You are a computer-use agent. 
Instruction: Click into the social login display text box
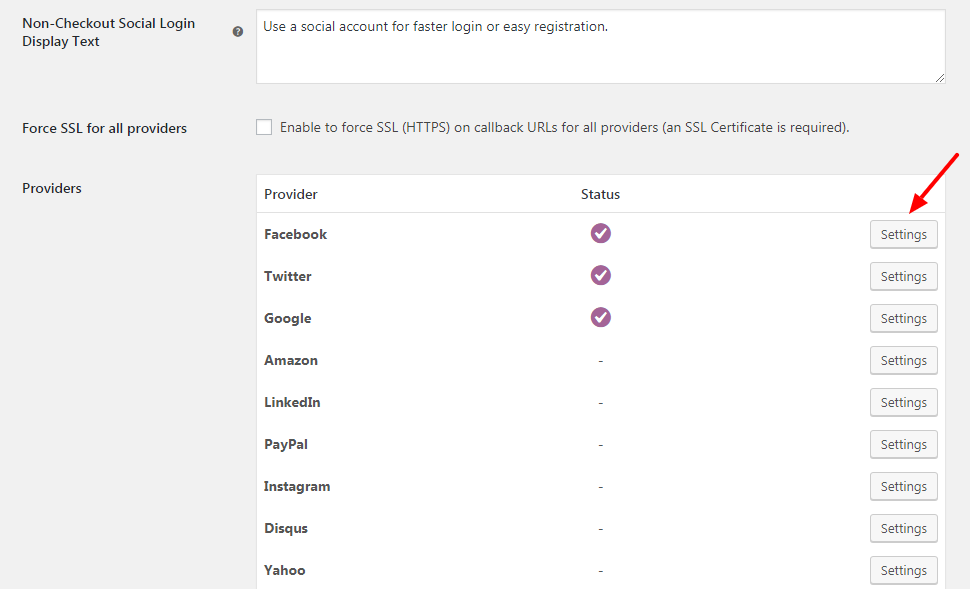[x=601, y=46]
